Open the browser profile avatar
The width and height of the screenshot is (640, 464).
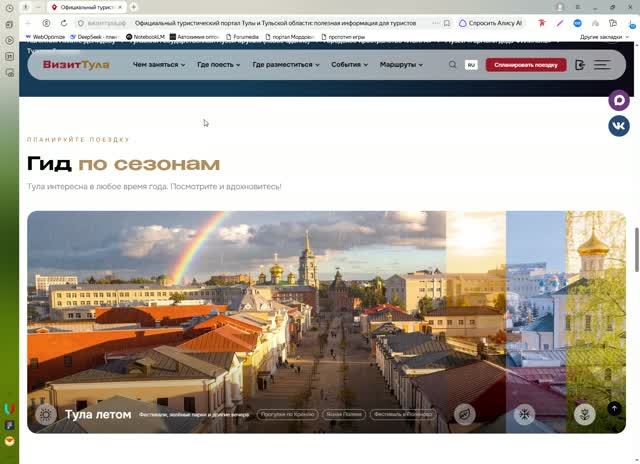pyautogui.click(x=560, y=7)
